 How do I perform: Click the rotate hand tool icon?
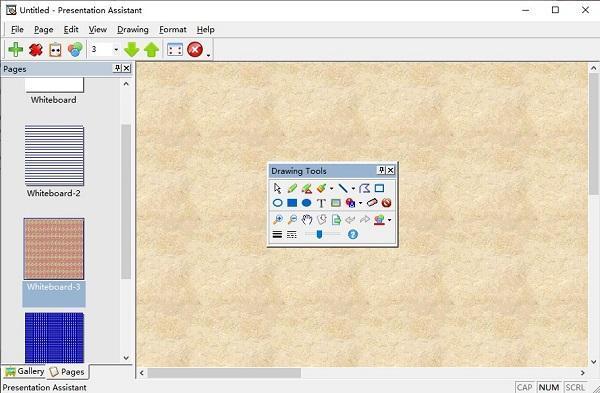point(321,220)
